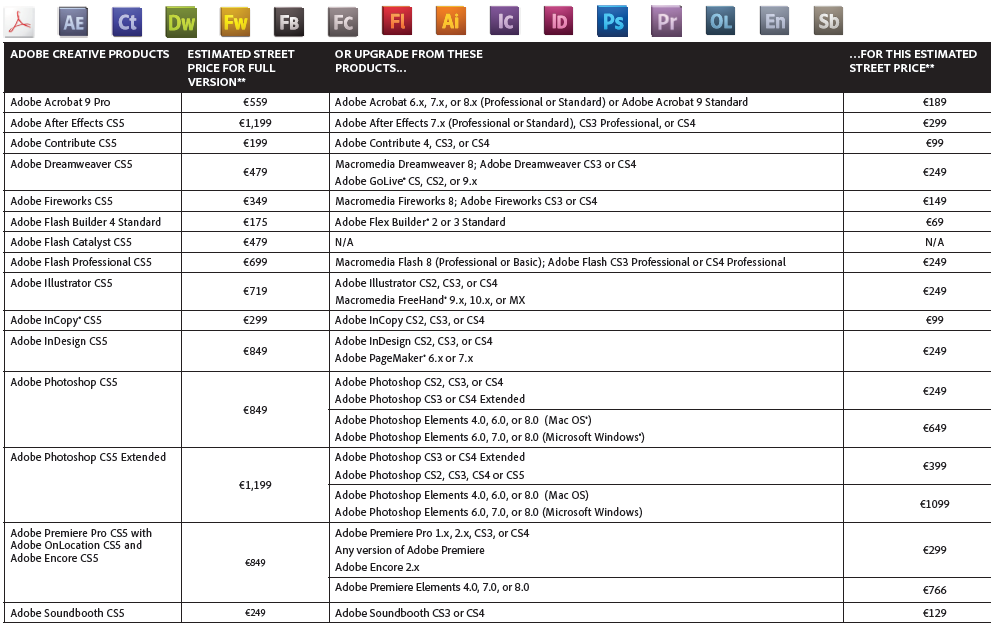Click the €719 Illustrator full price
991x628 pixels.
[x=255, y=291]
